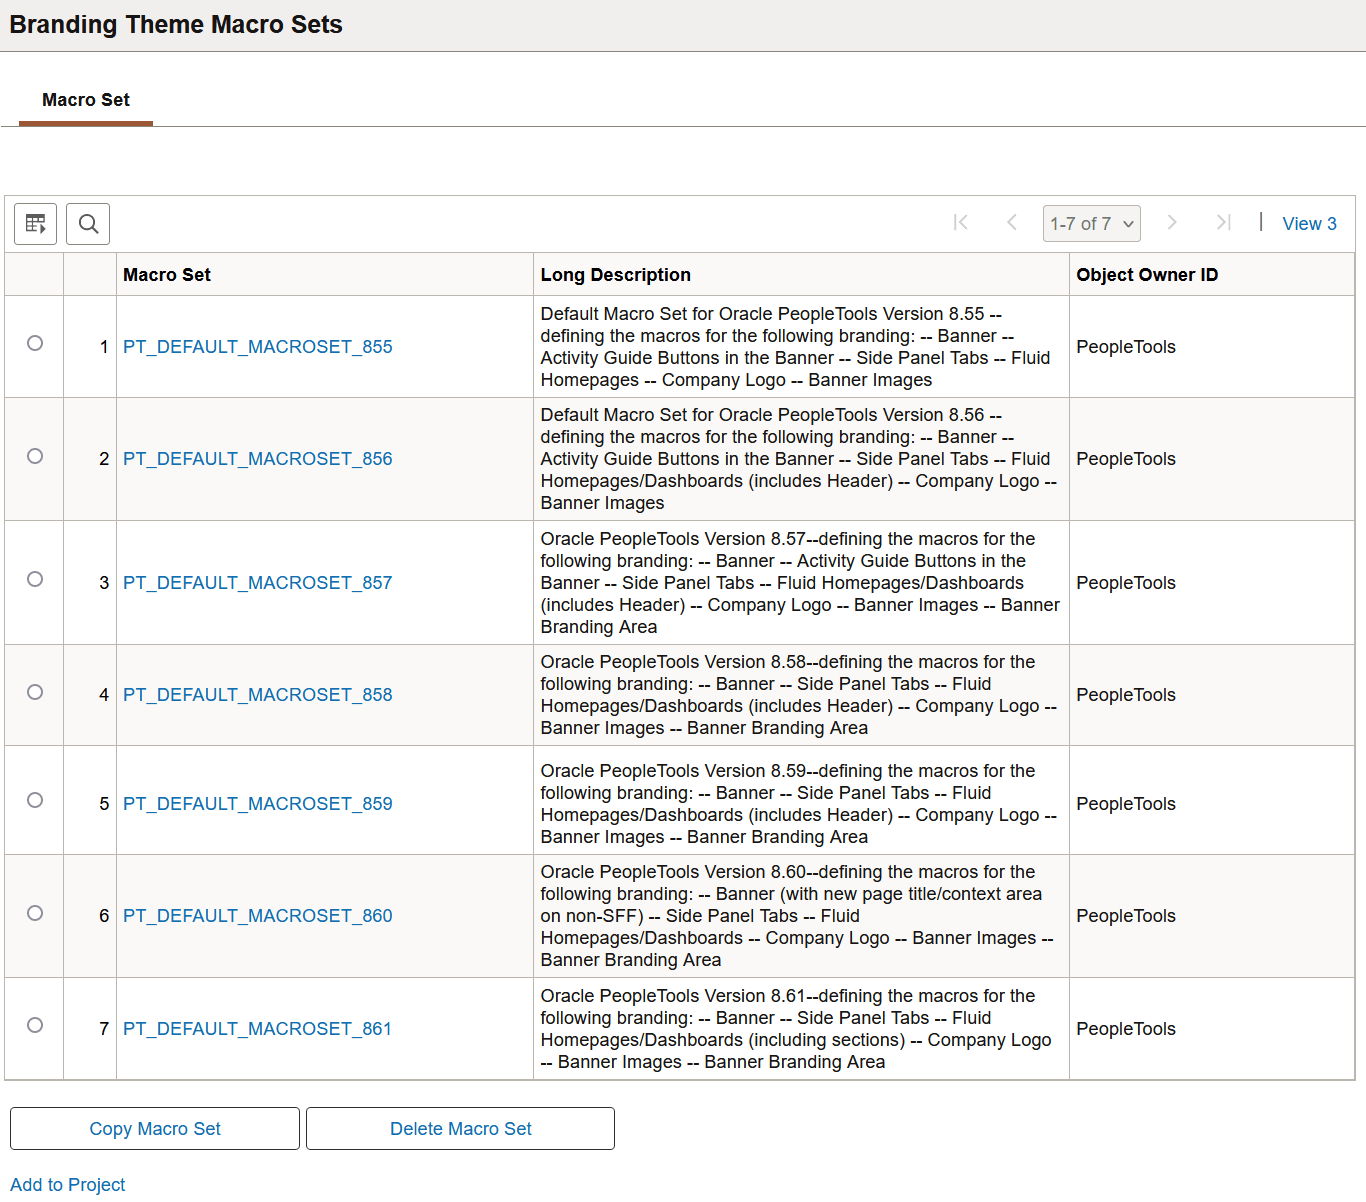Image resolution: width=1366 pixels, height=1202 pixels.
Task: Click the grid search magnifier icon
Action: click(x=88, y=223)
